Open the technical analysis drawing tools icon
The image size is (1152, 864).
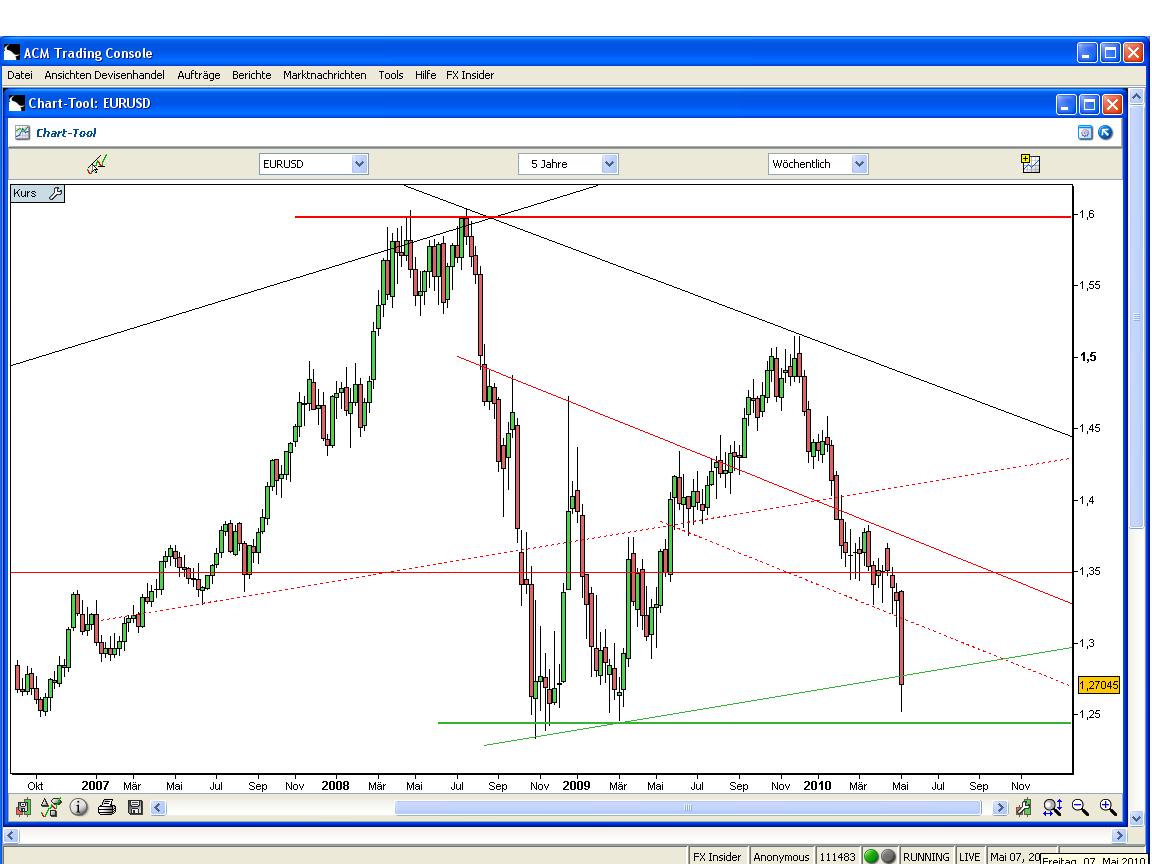tap(51, 808)
